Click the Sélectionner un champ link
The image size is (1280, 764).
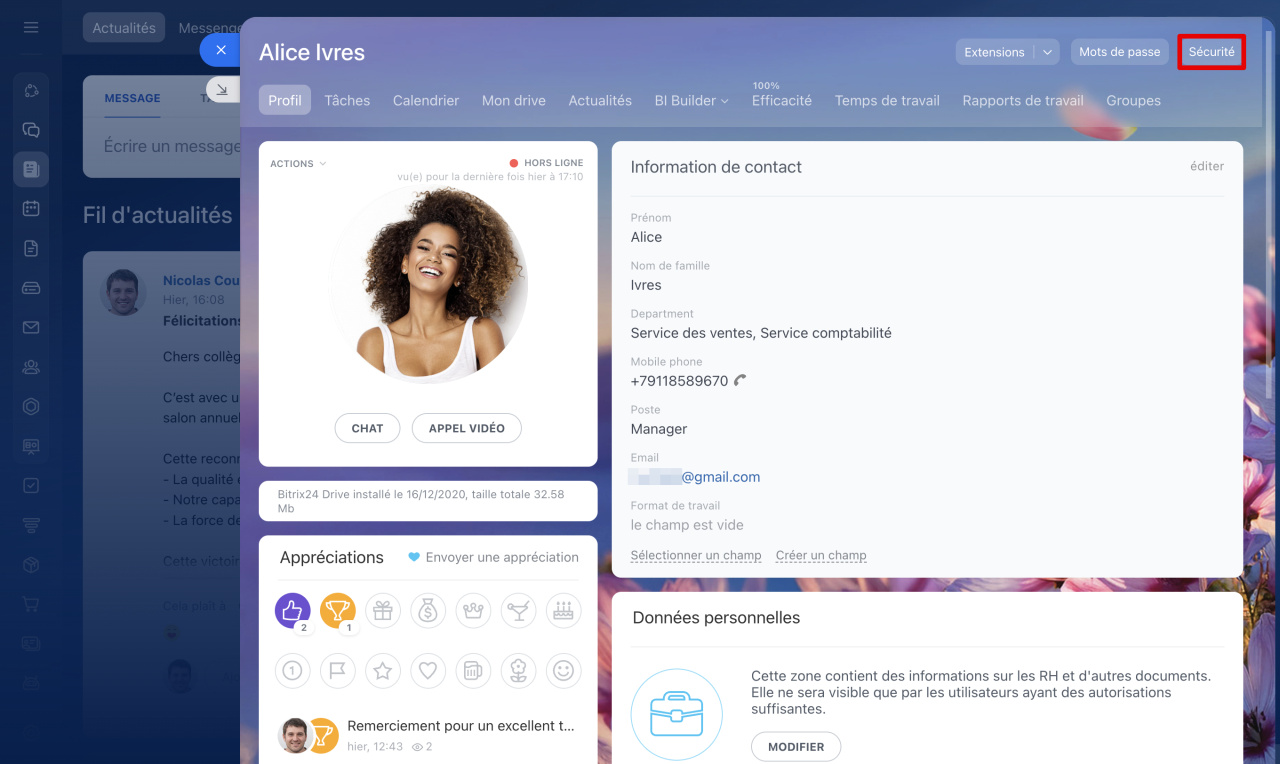(696, 555)
